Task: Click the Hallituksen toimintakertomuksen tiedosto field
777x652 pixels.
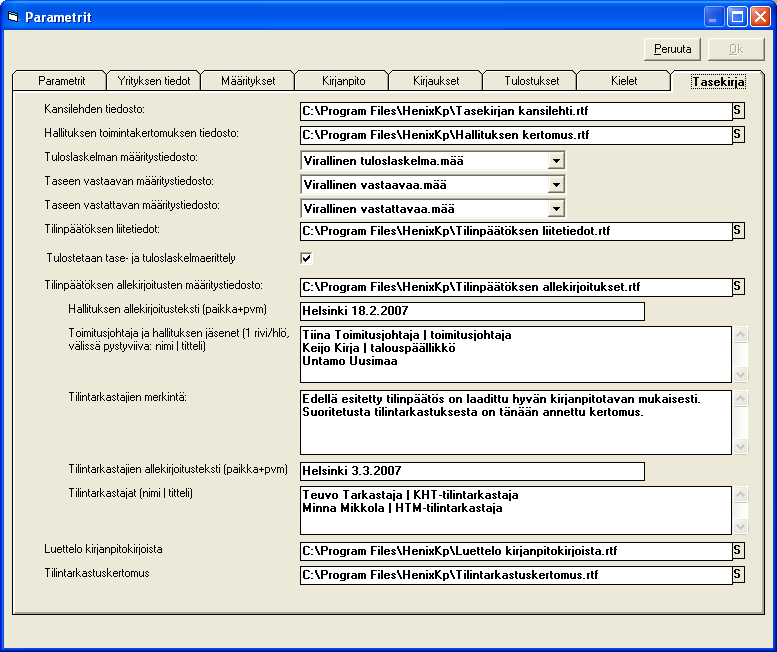Action: [x=516, y=135]
